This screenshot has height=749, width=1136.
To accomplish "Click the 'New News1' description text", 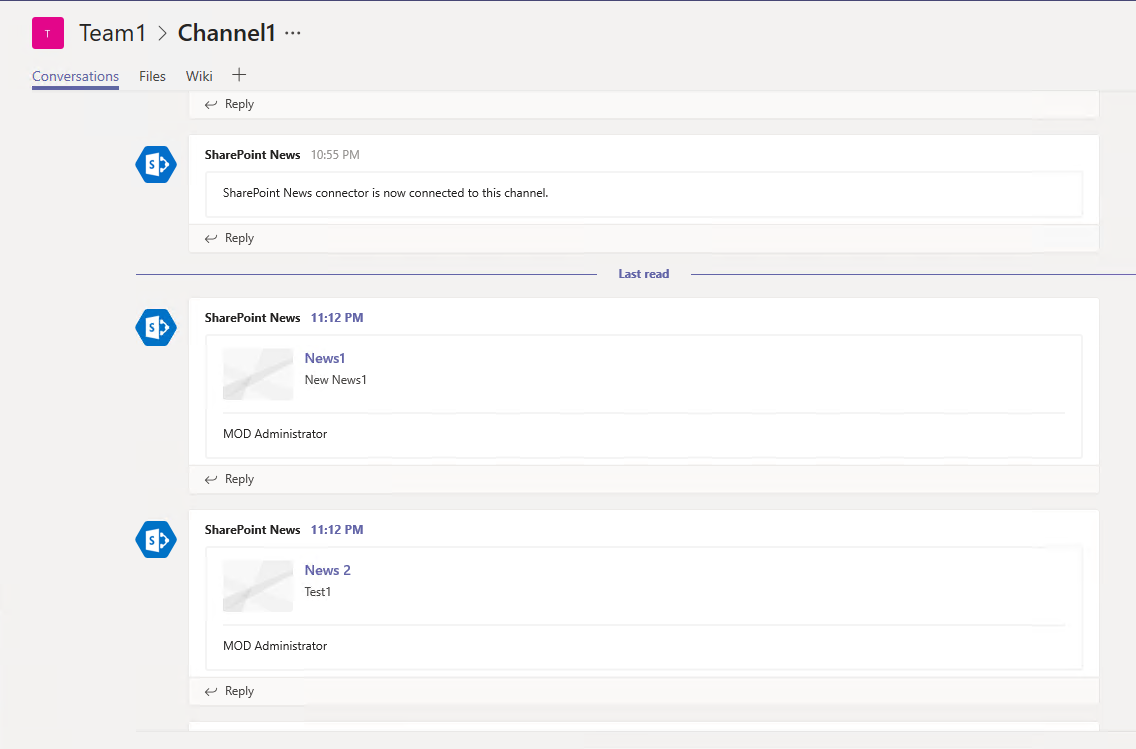I will (x=335, y=380).
